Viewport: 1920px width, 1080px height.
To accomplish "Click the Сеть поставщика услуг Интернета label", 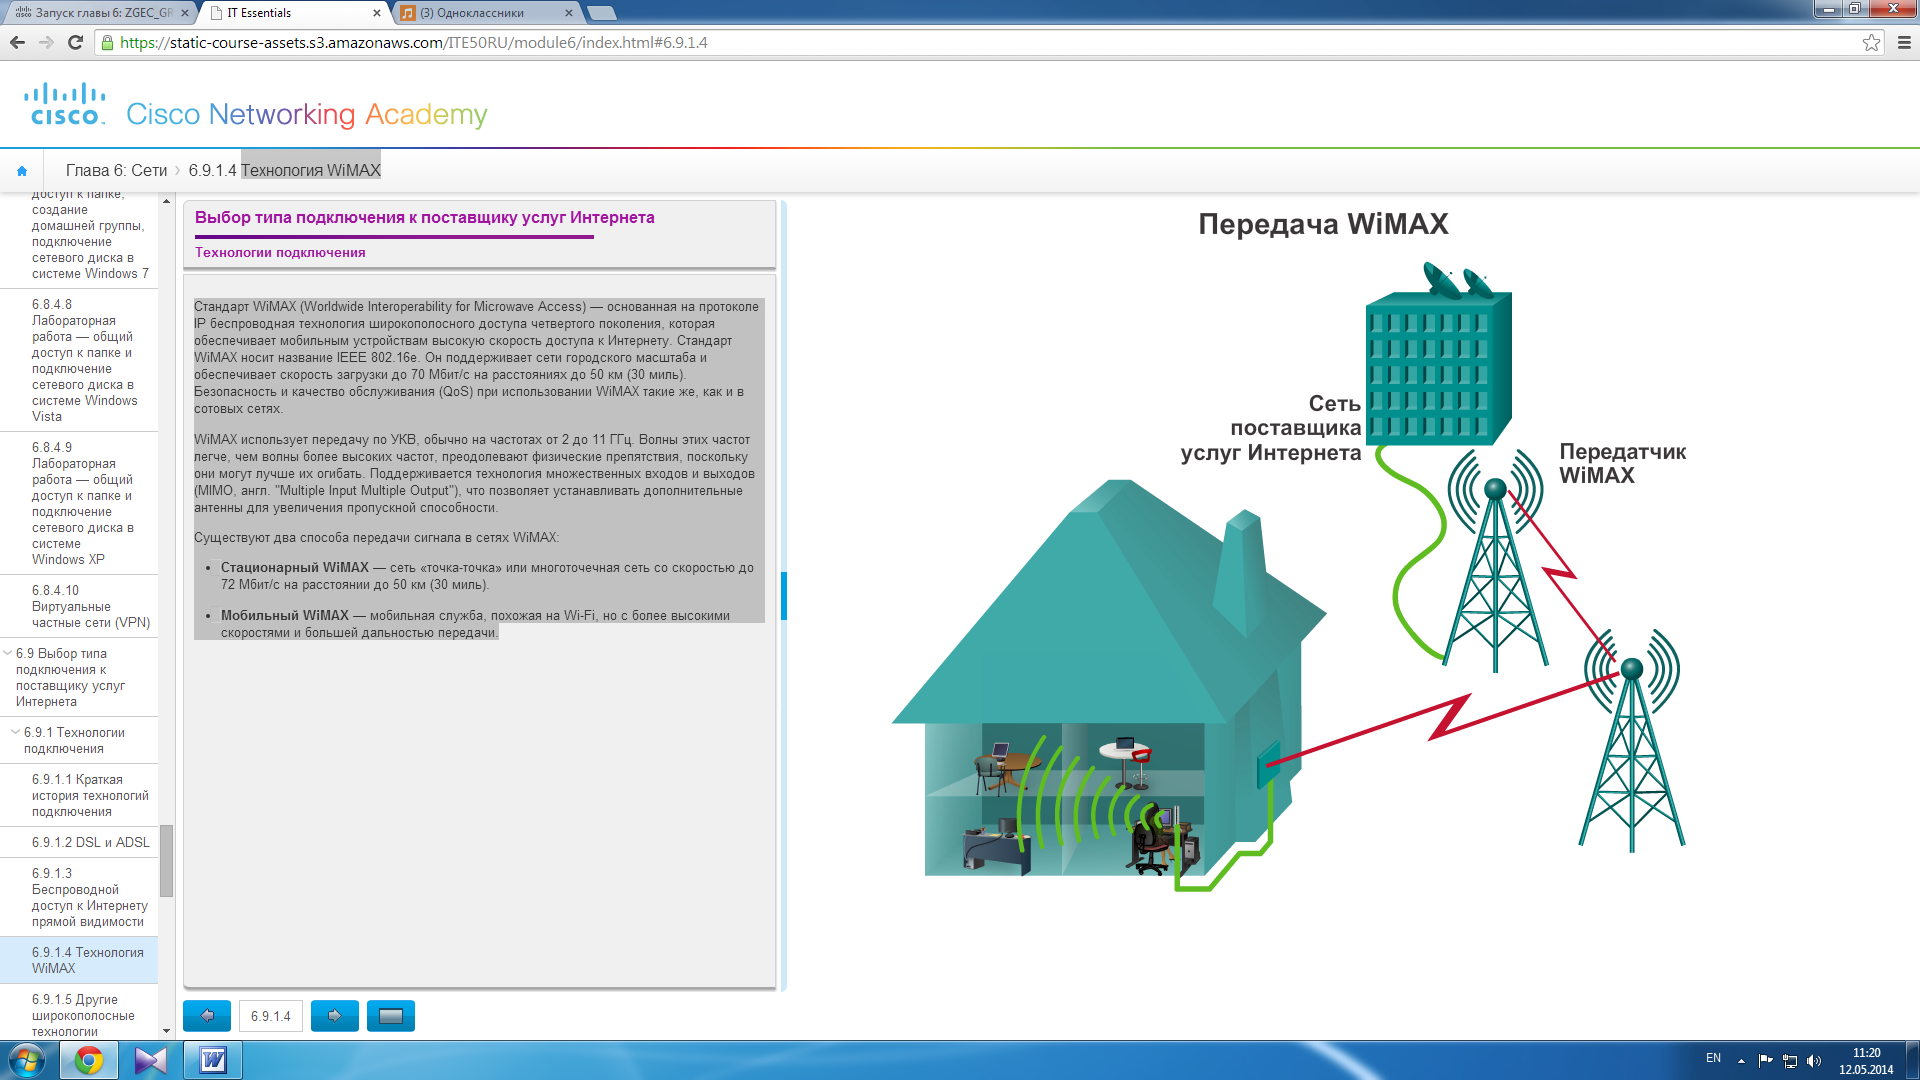I will coord(1271,428).
